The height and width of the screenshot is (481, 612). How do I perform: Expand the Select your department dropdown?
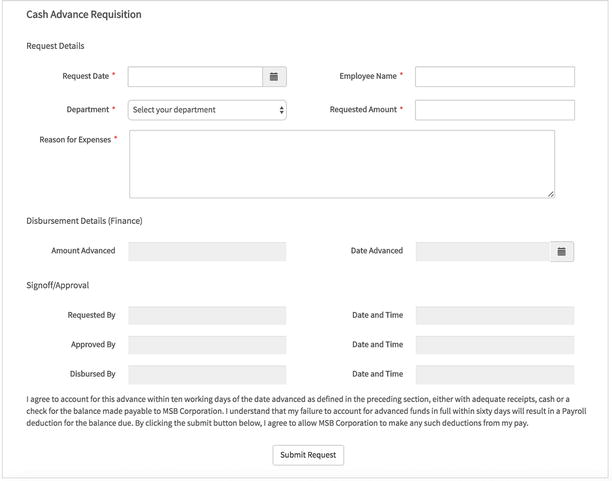207,110
